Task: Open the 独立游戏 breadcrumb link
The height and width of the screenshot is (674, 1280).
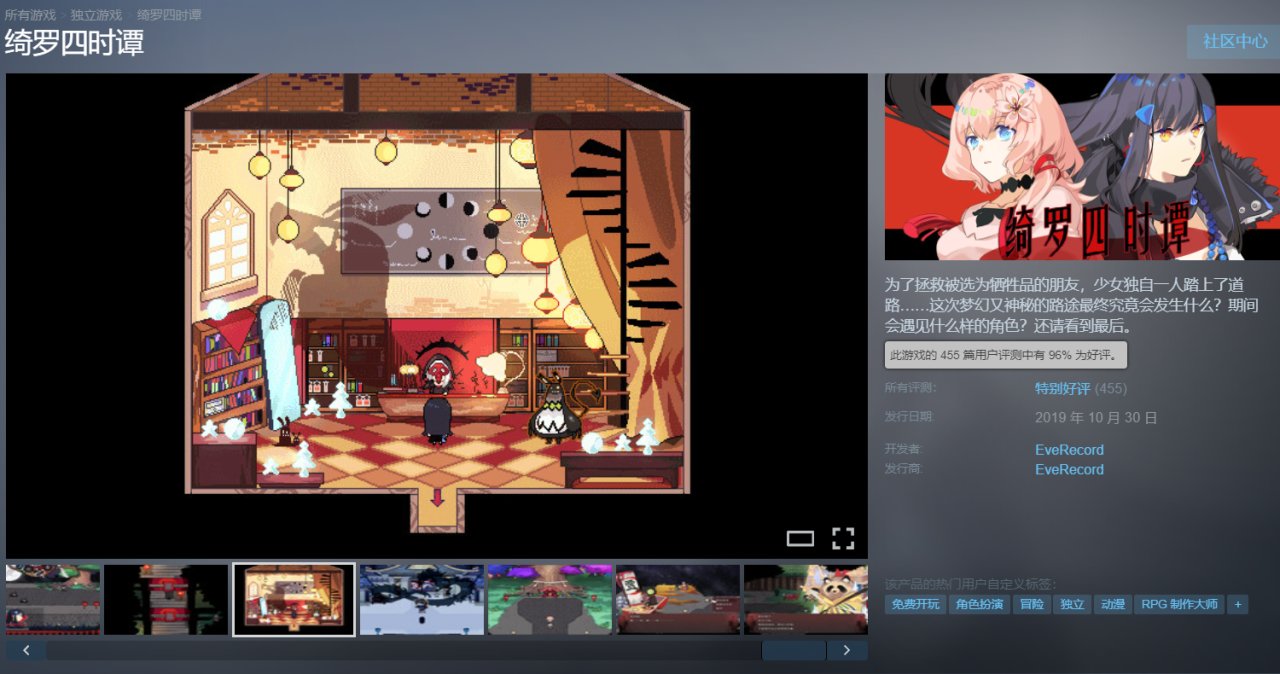Action: pyautogui.click(x=96, y=15)
